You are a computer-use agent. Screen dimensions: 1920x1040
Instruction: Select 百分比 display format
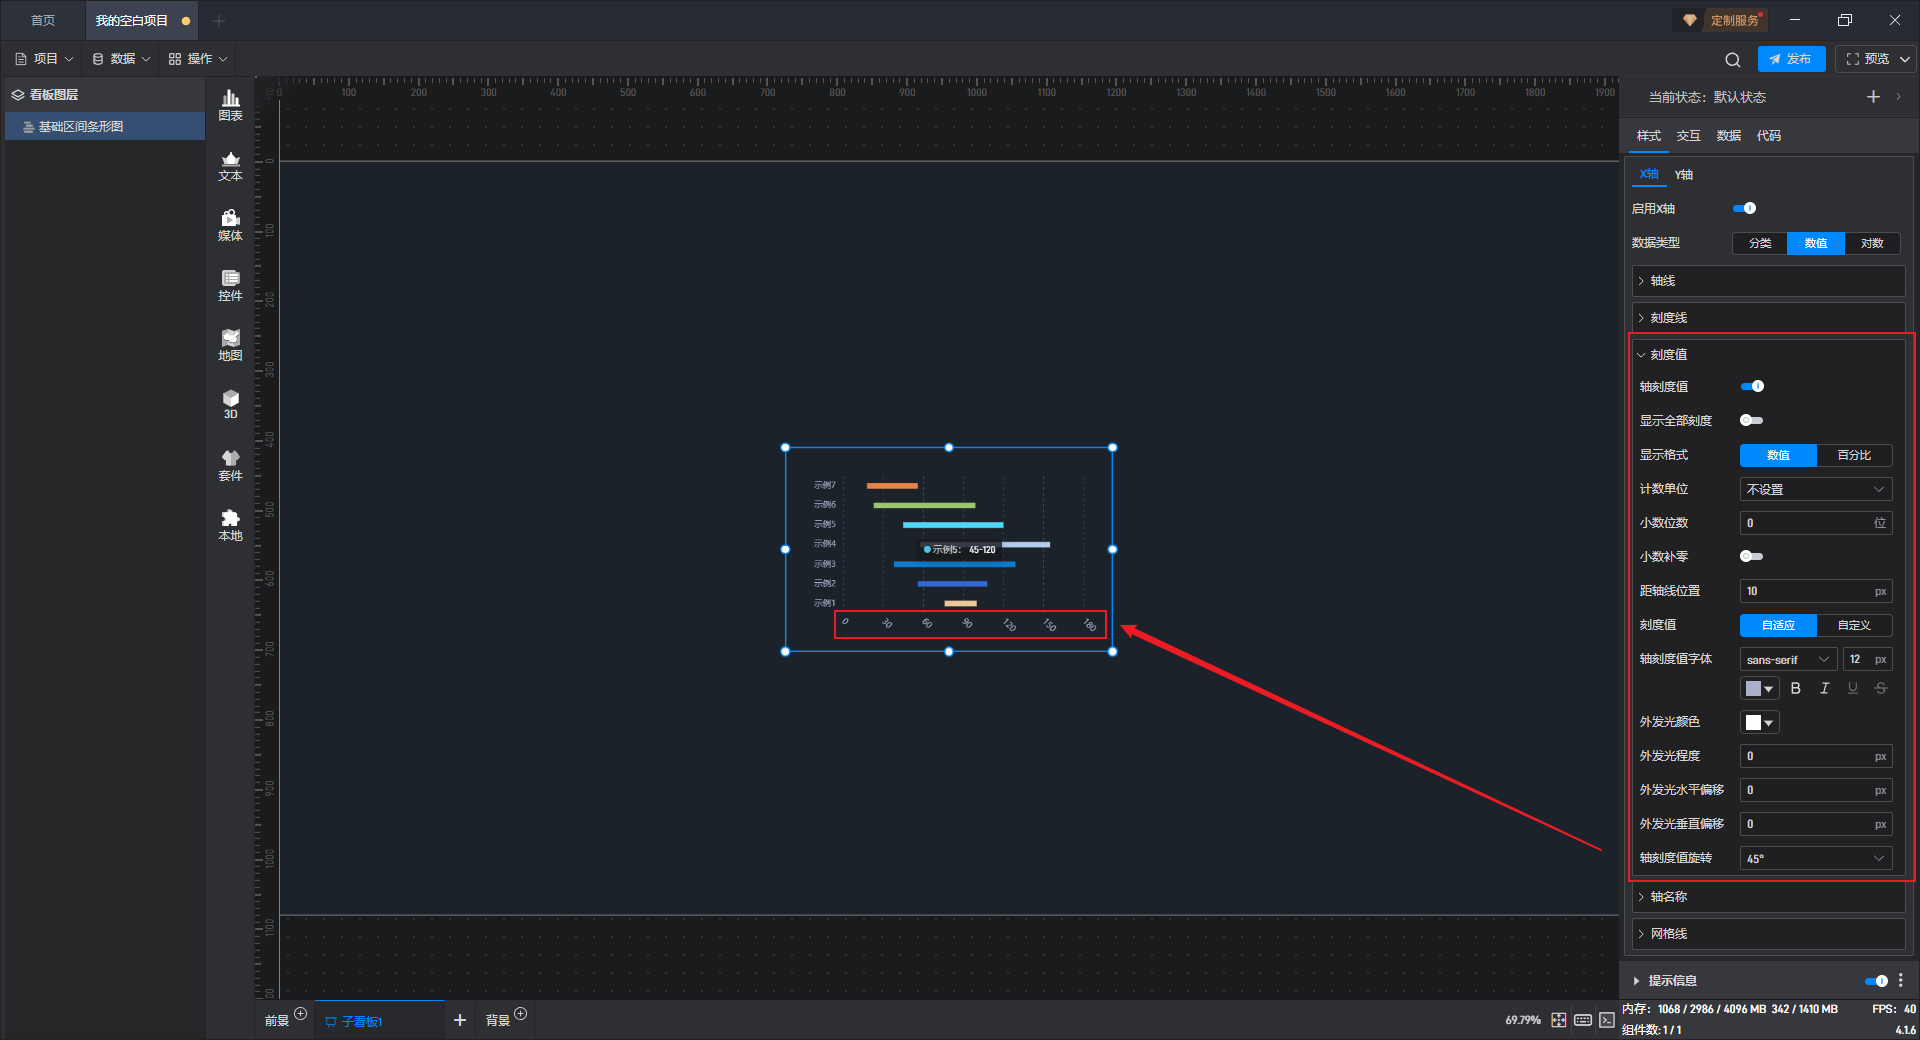coord(1854,455)
